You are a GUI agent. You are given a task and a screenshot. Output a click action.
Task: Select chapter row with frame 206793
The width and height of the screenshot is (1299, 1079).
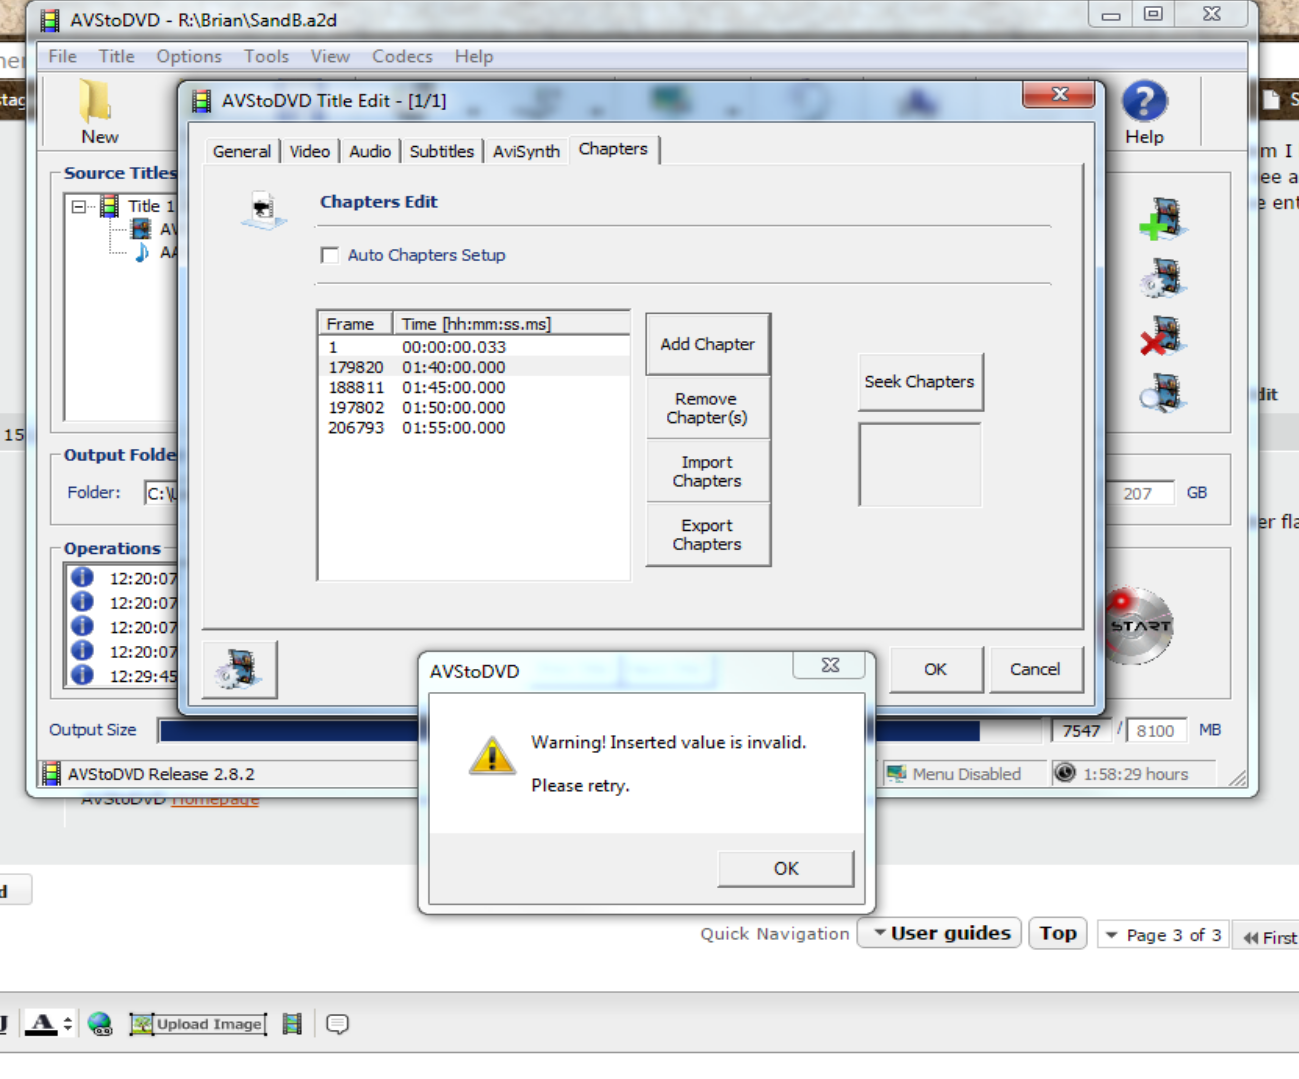pos(474,427)
